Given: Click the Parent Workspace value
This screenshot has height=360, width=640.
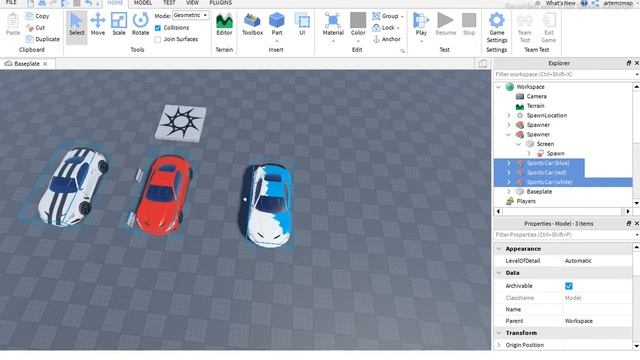Looking at the screenshot, I should click(578, 321).
